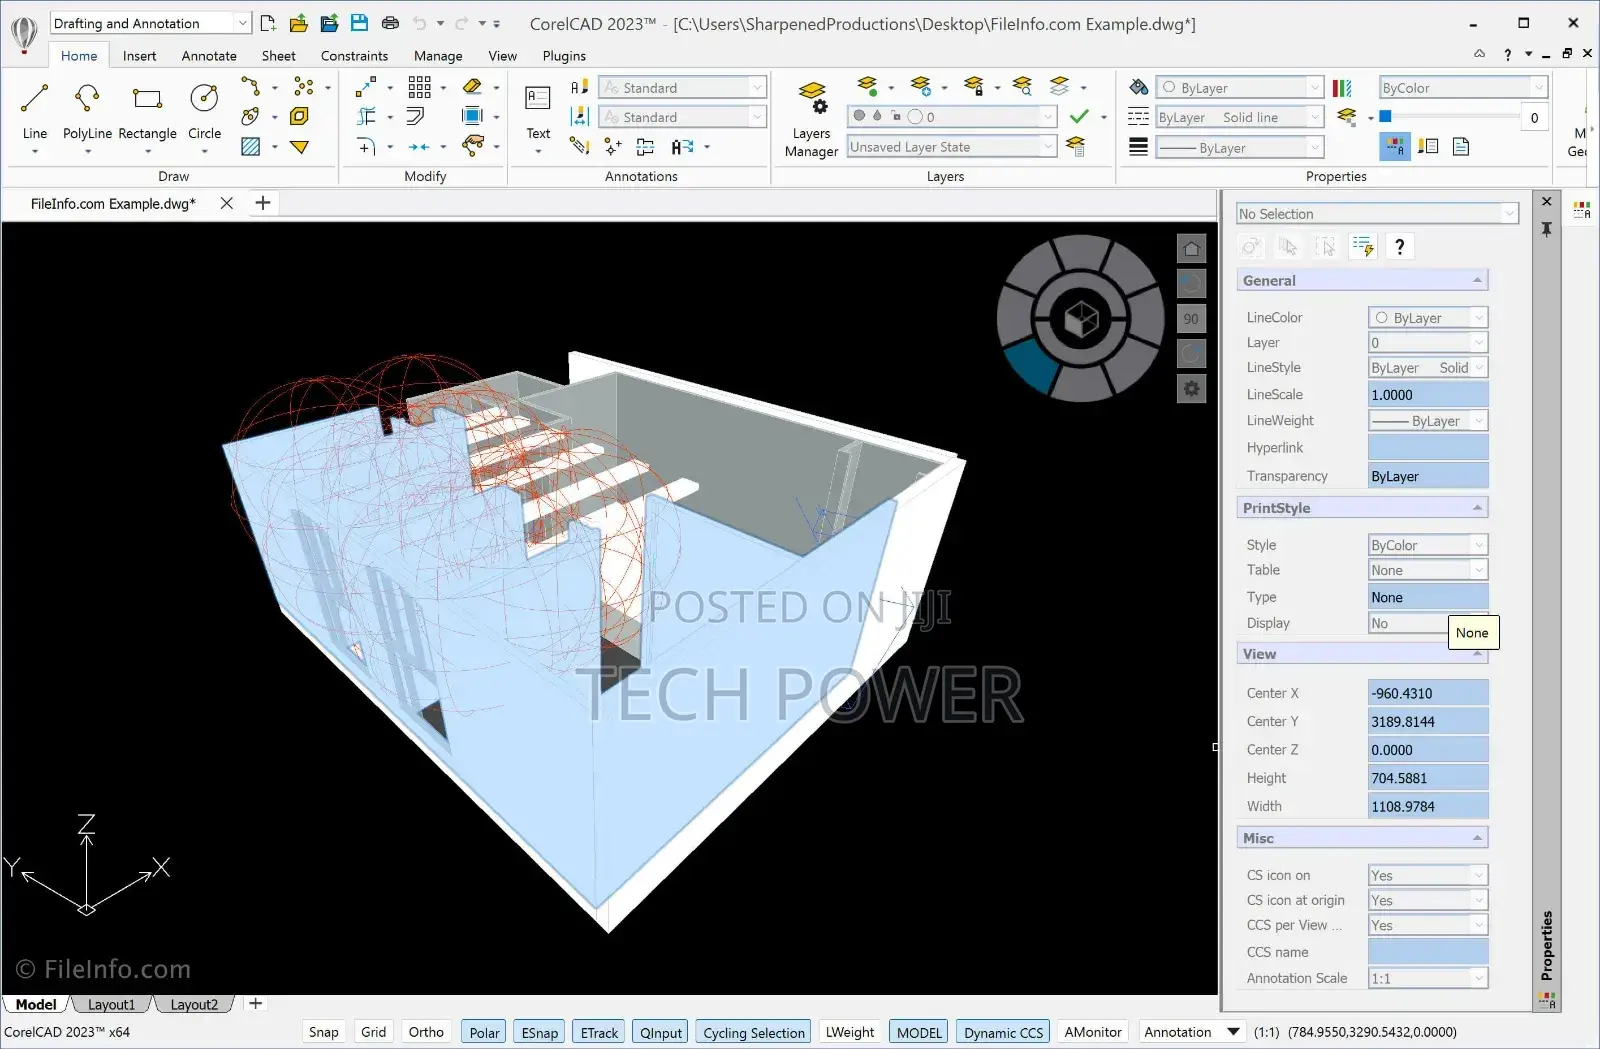Click the Center X value field
The height and width of the screenshot is (1049, 1600).
(1428, 693)
